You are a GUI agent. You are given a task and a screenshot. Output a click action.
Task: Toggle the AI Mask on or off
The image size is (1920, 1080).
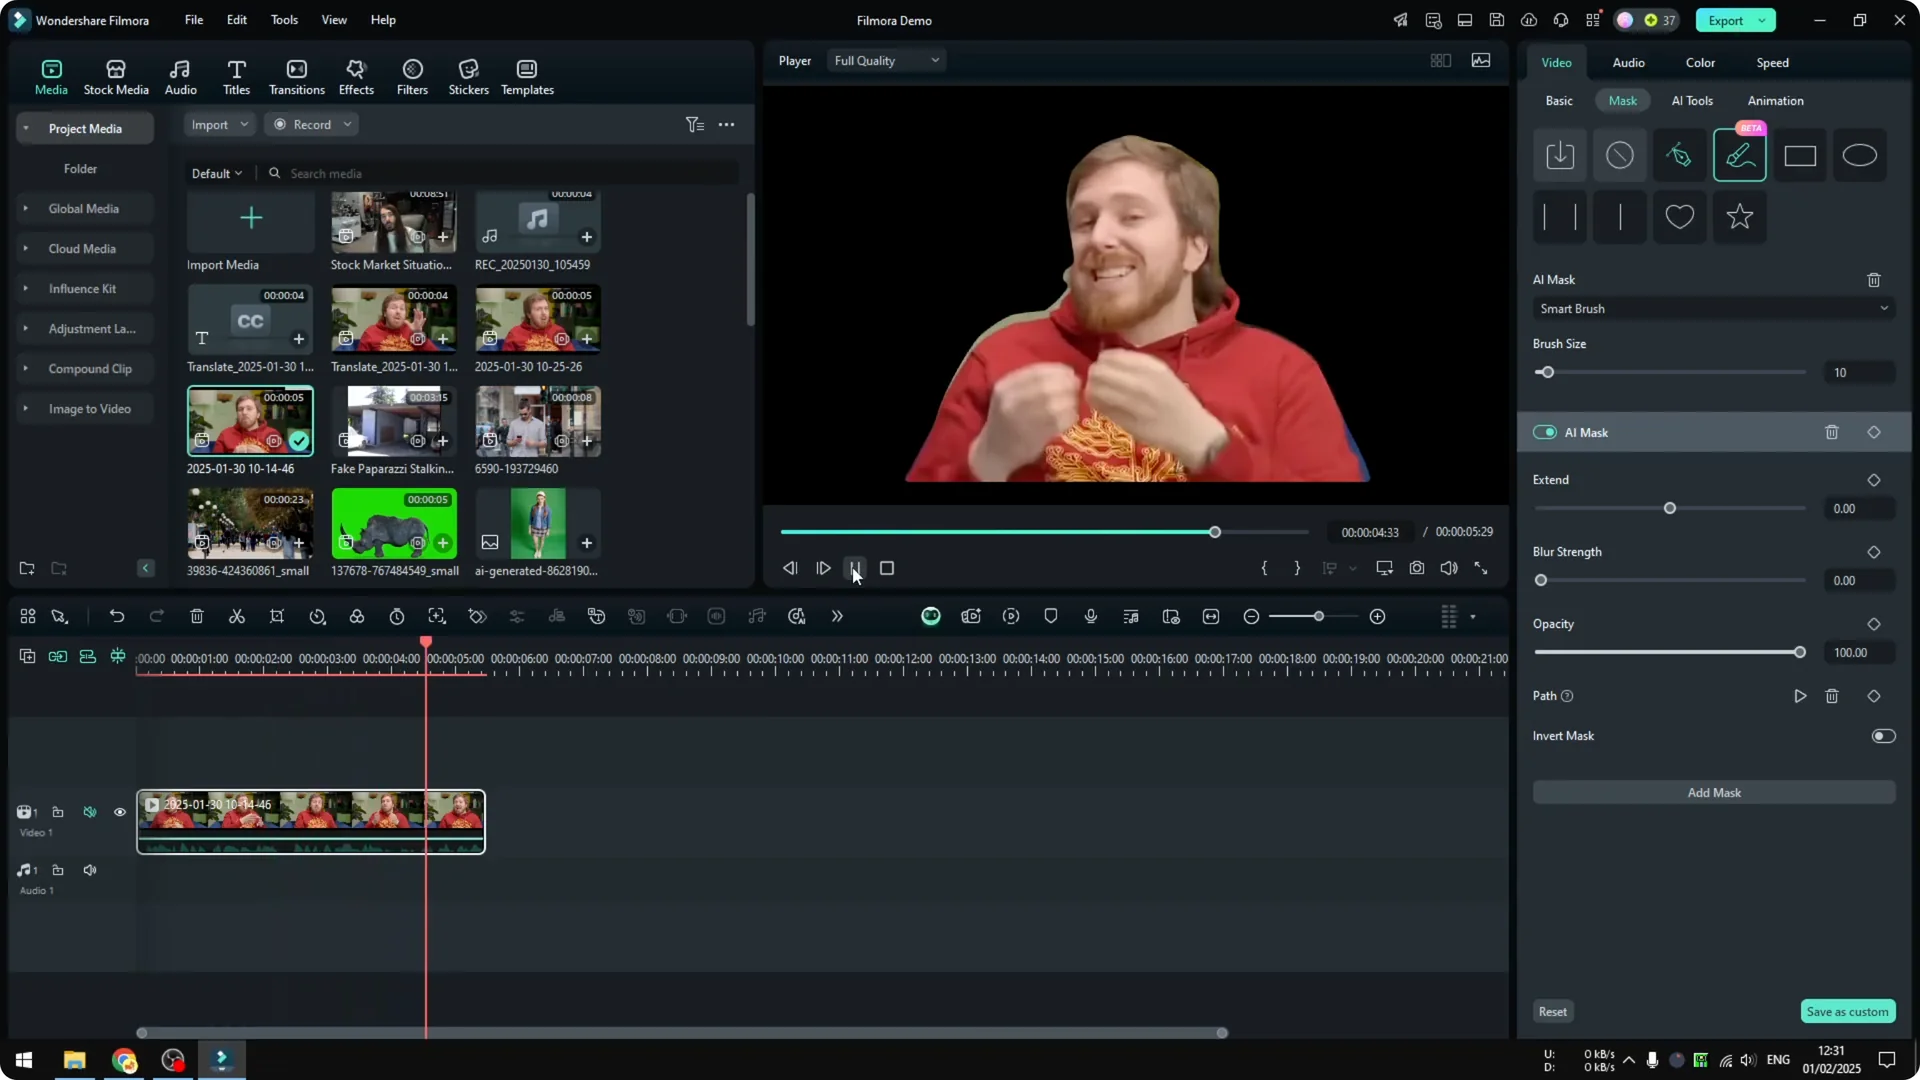coord(1546,432)
